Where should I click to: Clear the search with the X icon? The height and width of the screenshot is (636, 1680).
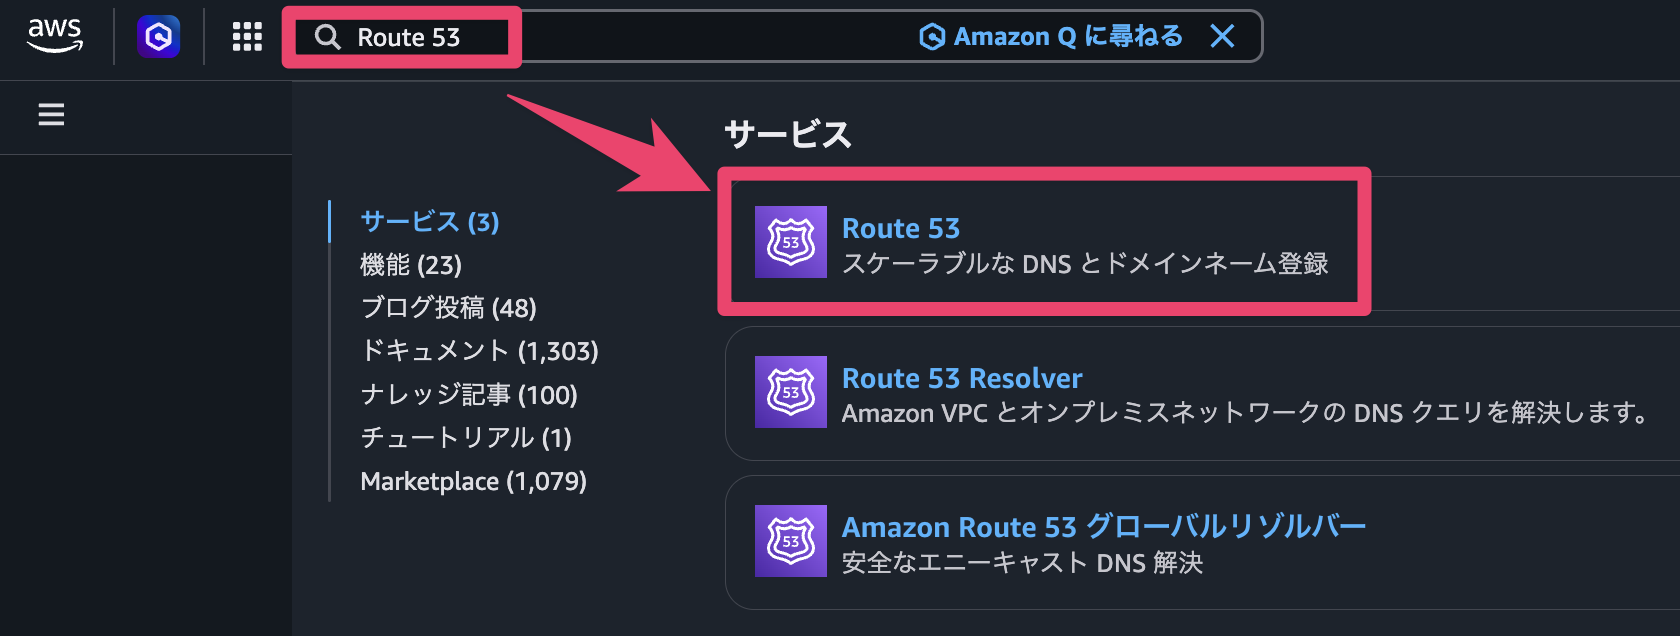coord(1224,37)
